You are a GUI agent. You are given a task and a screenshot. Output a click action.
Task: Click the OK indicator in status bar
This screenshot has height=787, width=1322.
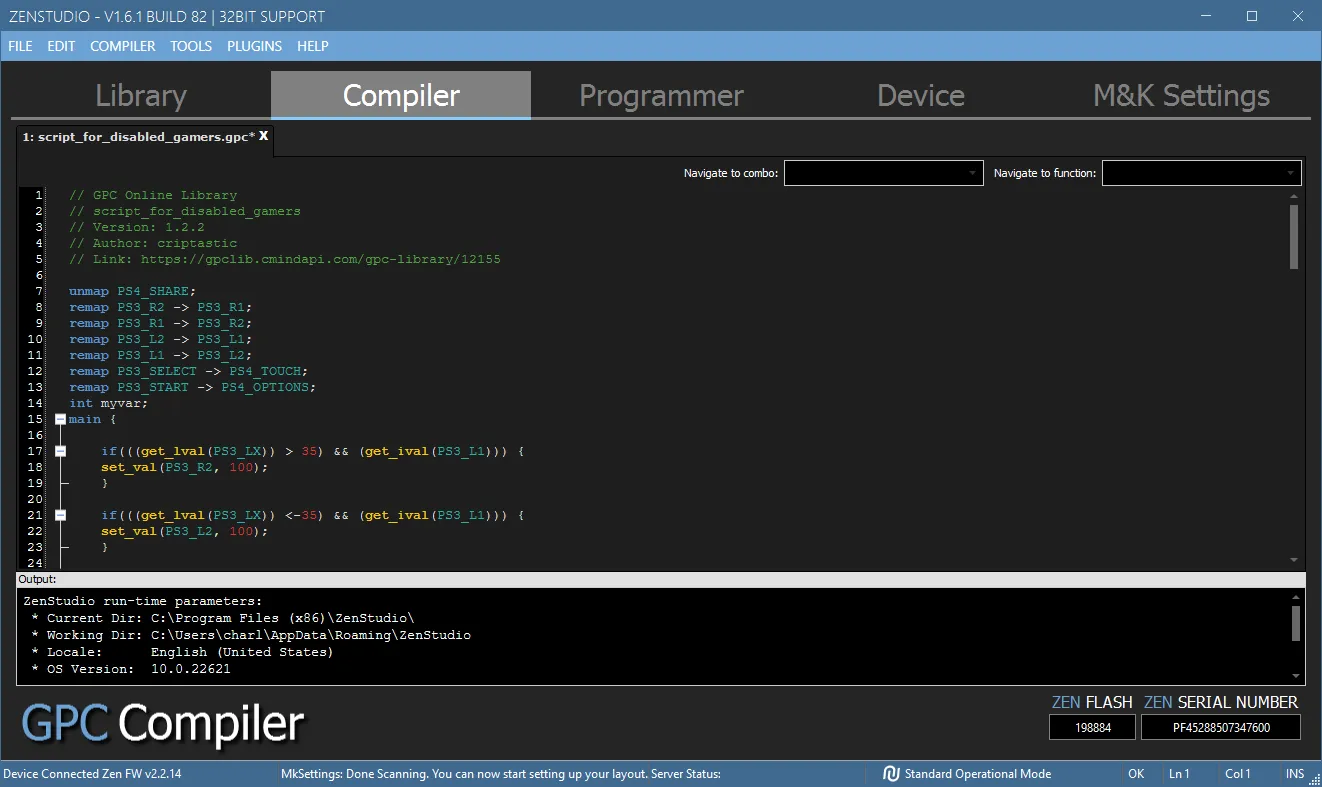[1136, 773]
